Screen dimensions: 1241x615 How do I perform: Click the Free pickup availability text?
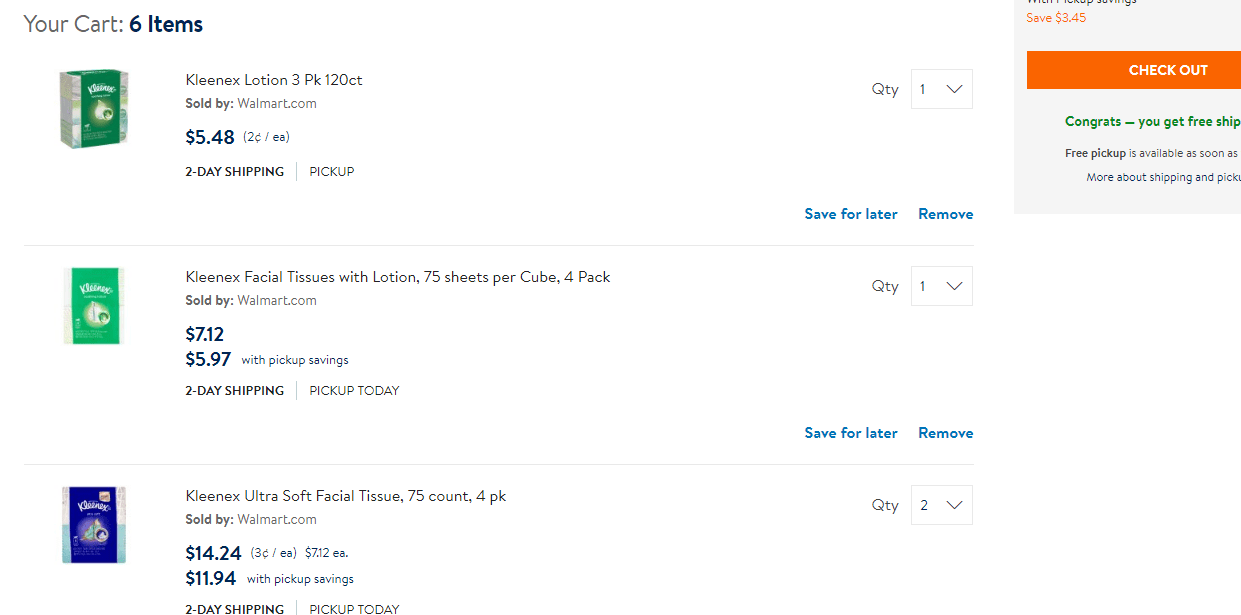coord(1150,154)
